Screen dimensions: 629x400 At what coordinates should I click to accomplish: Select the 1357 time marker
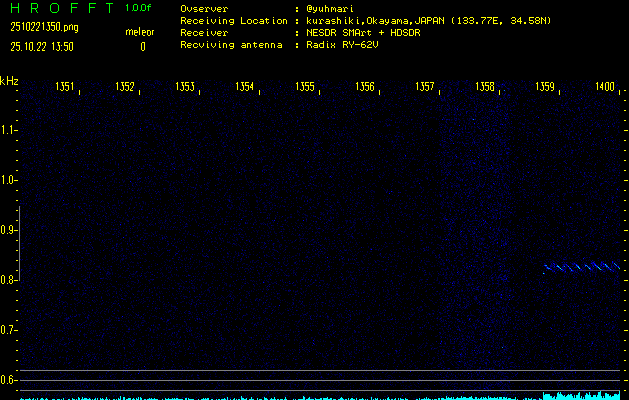(425, 87)
